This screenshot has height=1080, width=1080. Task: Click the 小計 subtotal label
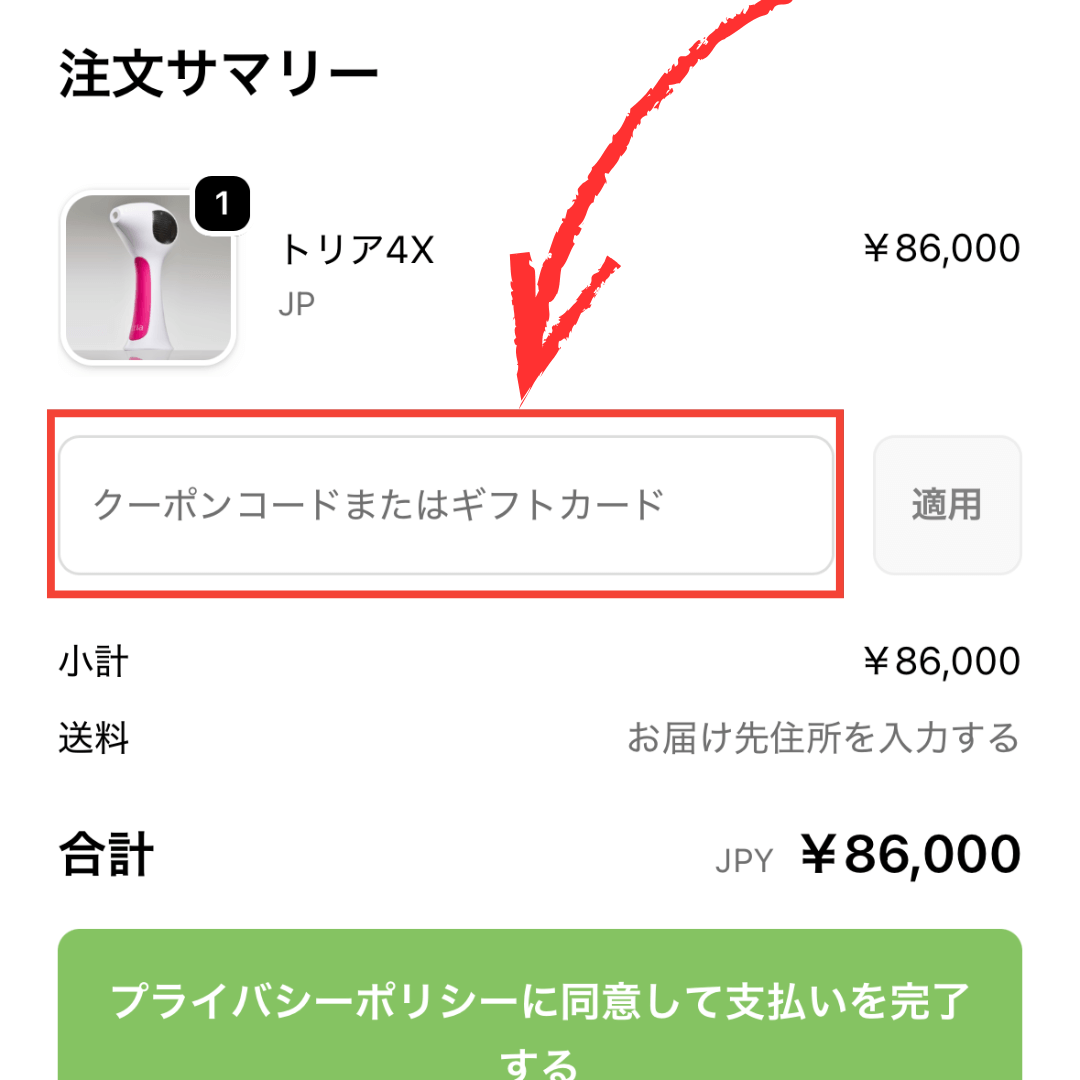[x=93, y=661]
